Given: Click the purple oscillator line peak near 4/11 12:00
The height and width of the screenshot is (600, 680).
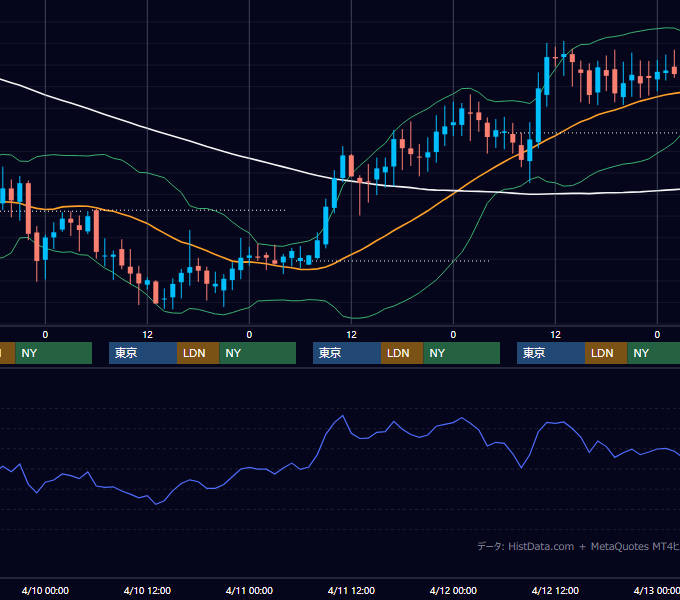Looking at the screenshot, I should 343,416.
